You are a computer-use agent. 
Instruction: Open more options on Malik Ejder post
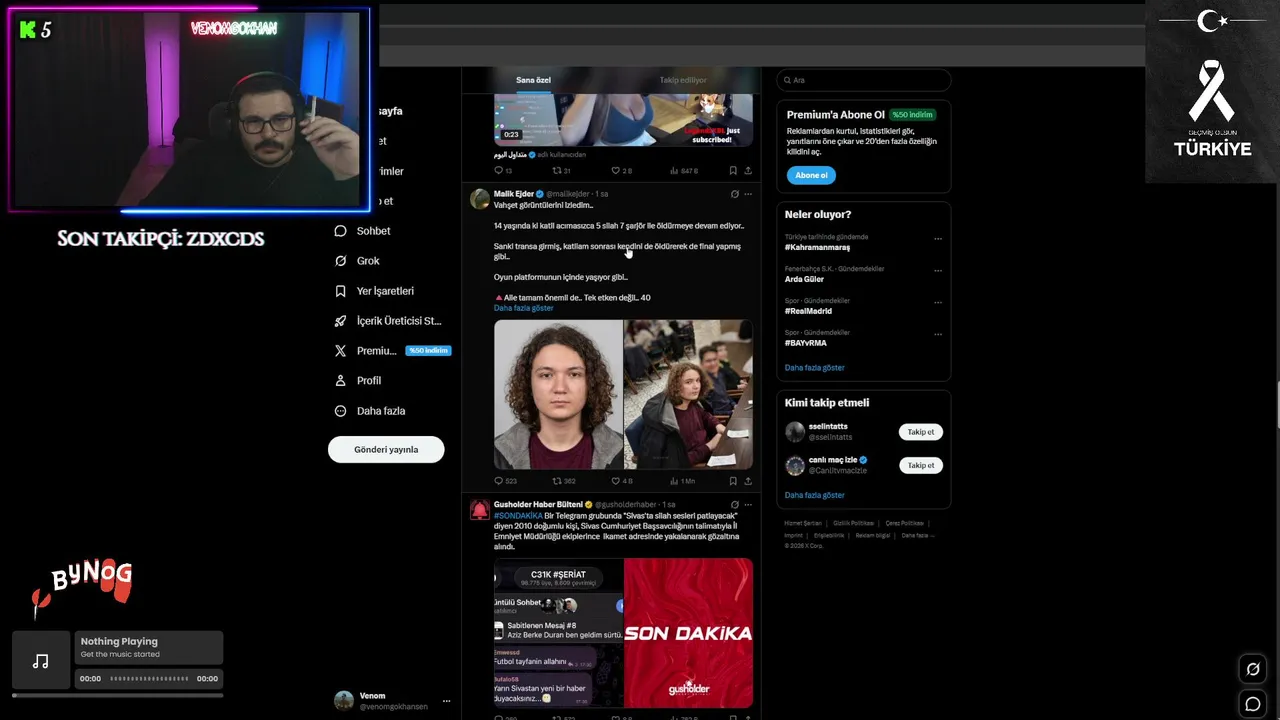[x=747, y=194]
